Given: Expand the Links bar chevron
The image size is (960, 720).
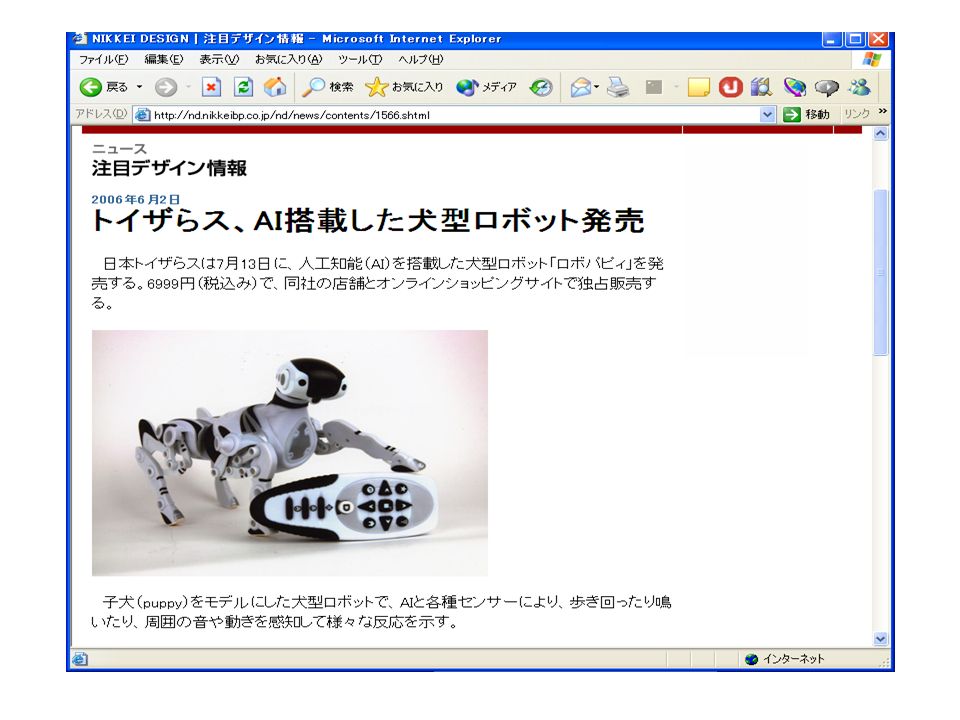Looking at the screenshot, I should (x=882, y=111).
